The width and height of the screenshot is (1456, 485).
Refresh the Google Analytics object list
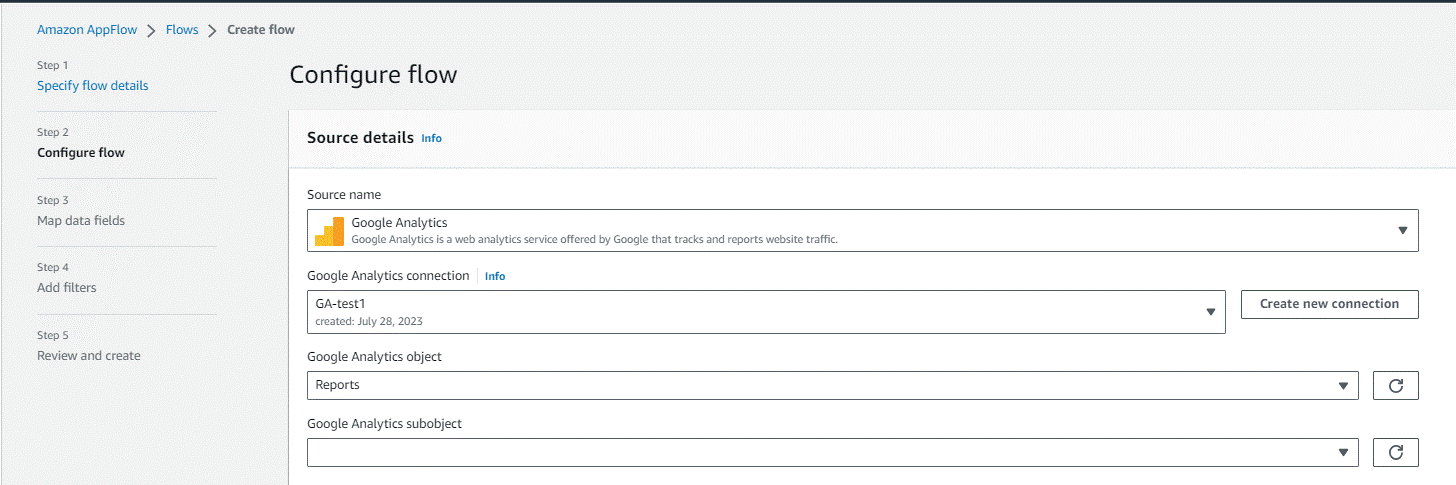tap(1396, 385)
